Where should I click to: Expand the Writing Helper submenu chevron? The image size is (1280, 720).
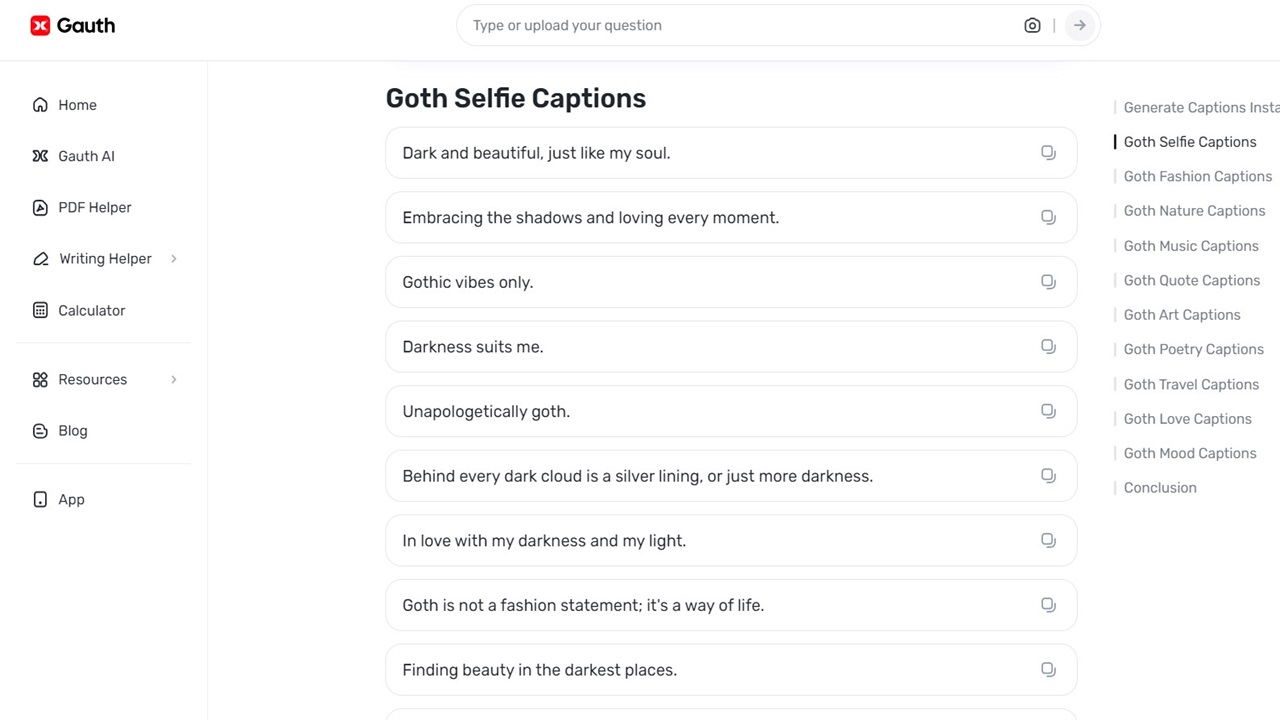pos(174,259)
